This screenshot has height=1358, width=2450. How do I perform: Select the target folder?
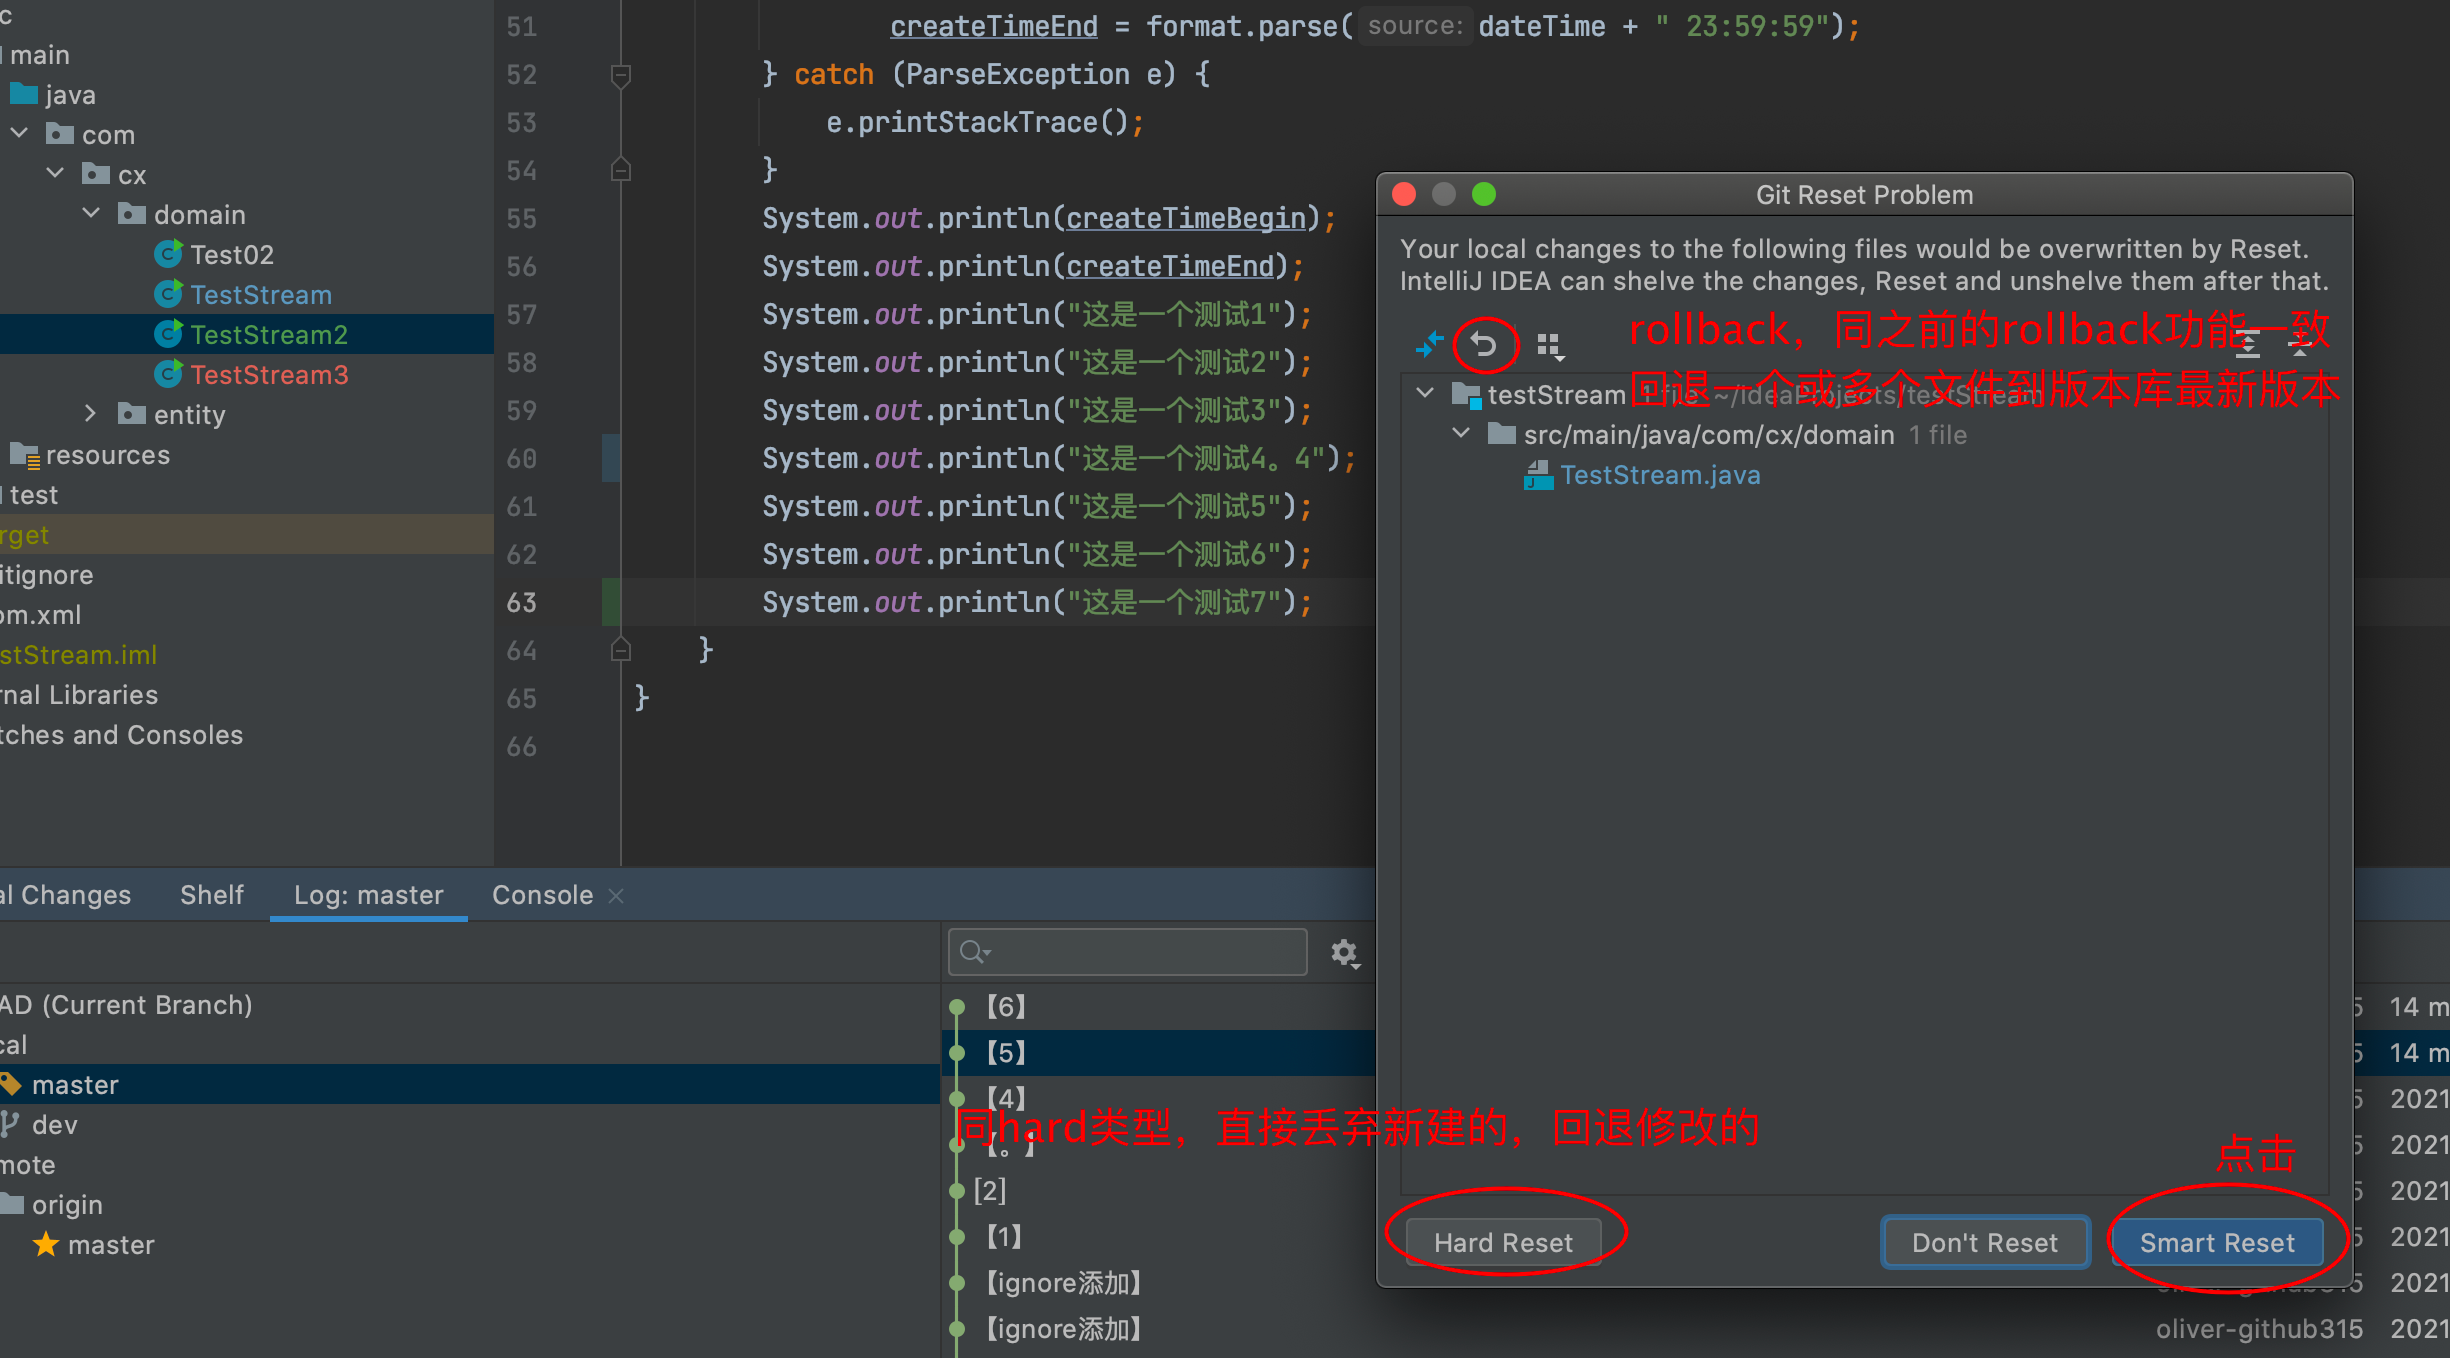[x=24, y=534]
